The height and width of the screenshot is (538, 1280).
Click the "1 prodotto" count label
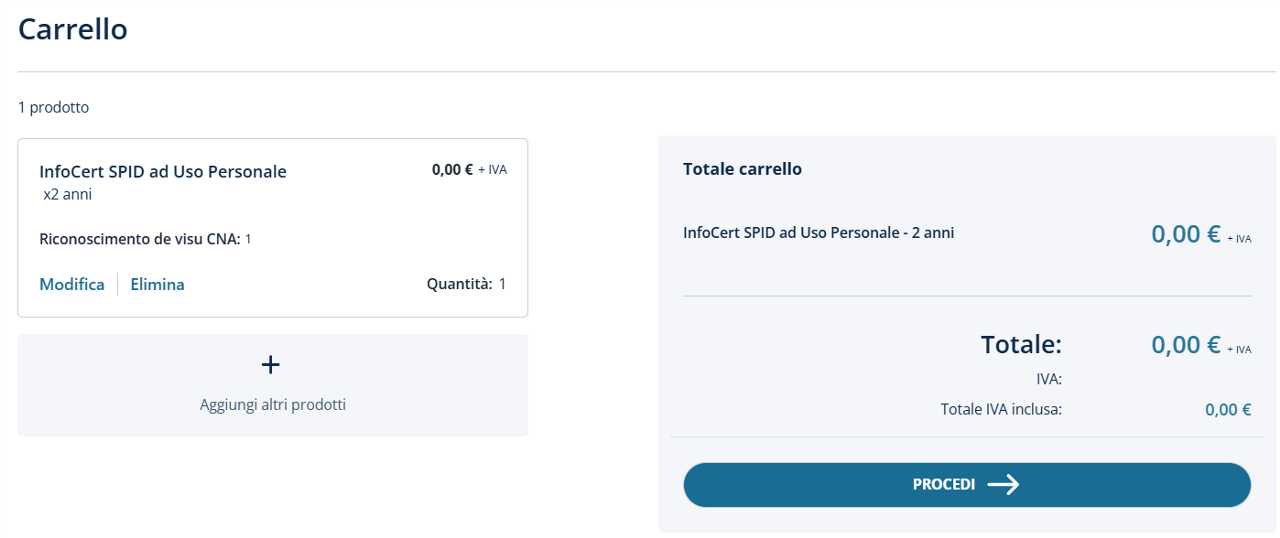pyautogui.click(x=53, y=107)
